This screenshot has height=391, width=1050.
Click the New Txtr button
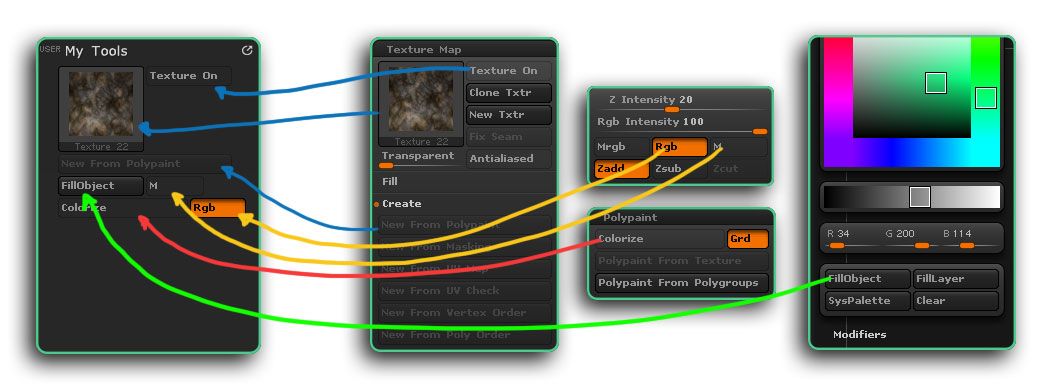click(509, 115)
